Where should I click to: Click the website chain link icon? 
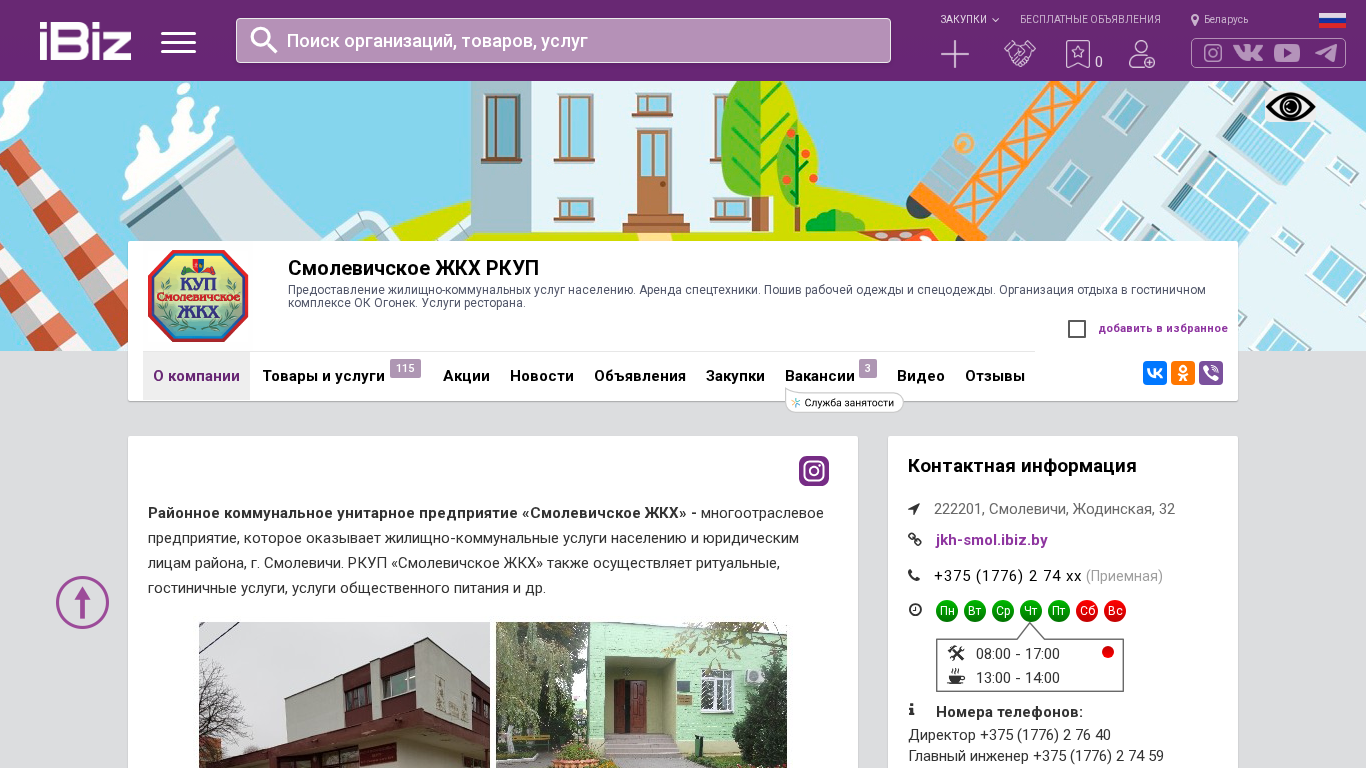pos(914,539)
